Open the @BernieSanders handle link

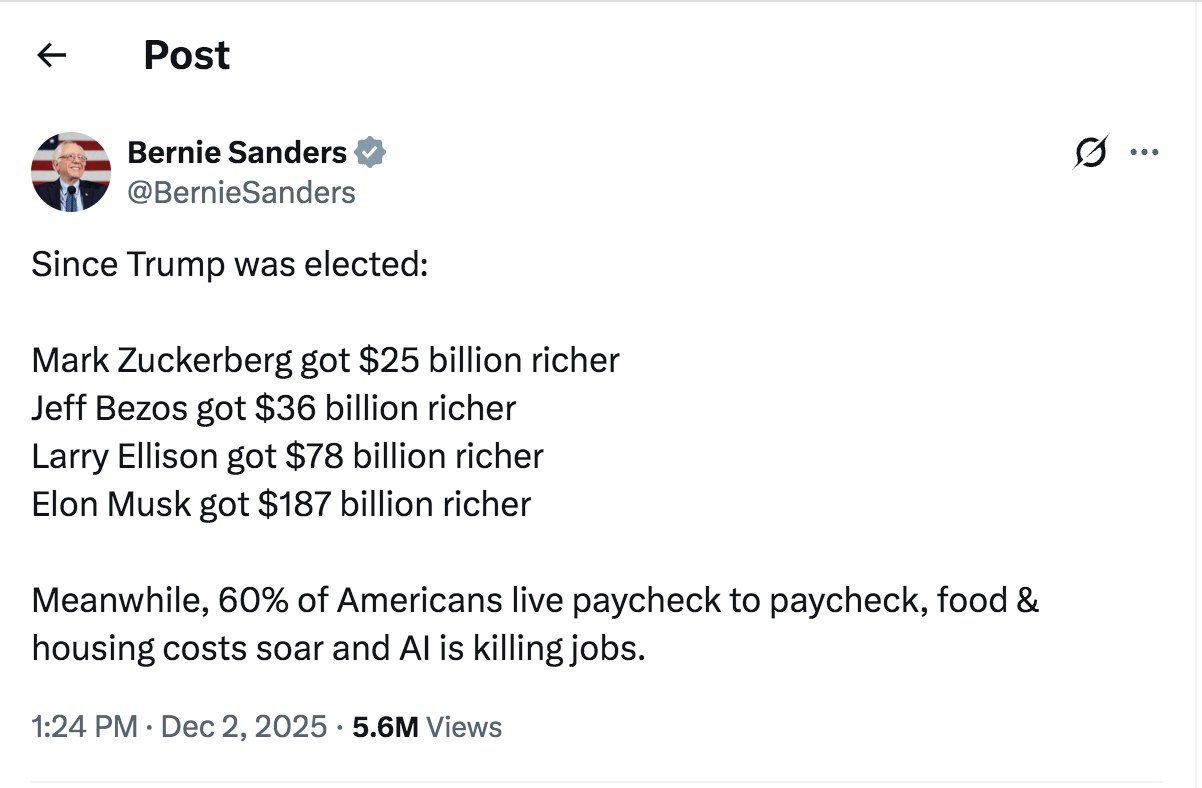[241, 191]
